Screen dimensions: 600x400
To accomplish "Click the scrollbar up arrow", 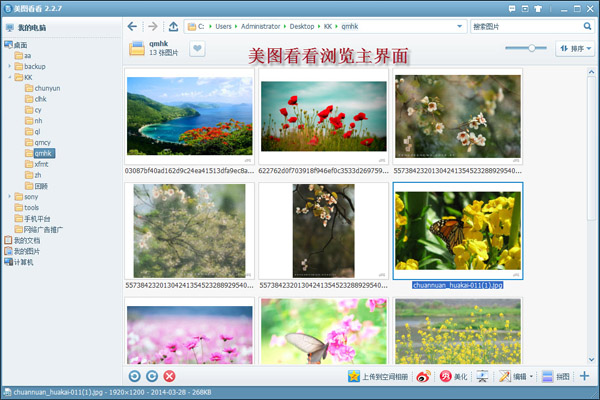I will 591,72.
